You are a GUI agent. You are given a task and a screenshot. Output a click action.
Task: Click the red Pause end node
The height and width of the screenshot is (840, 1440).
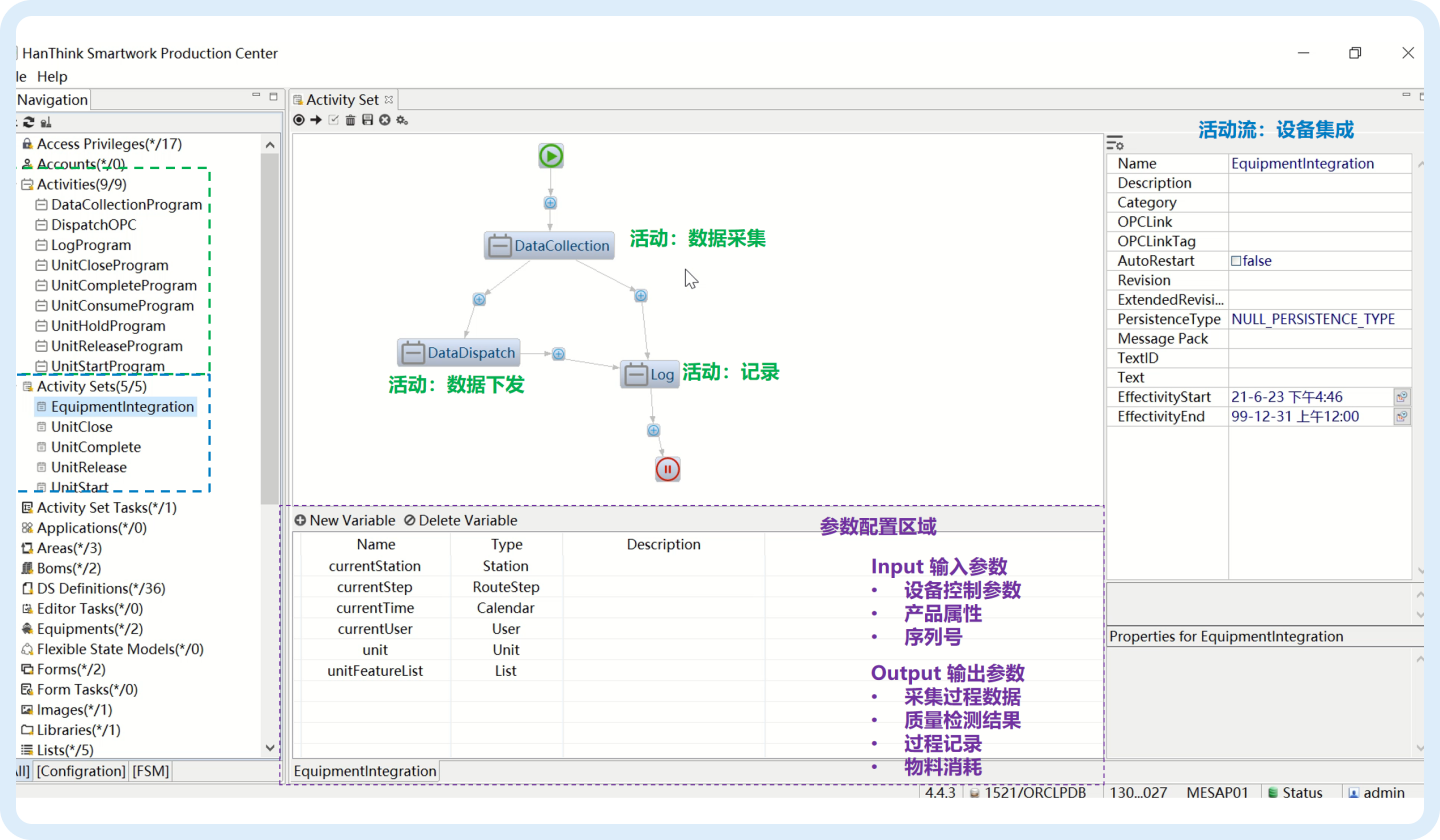(x=668, y=469)
